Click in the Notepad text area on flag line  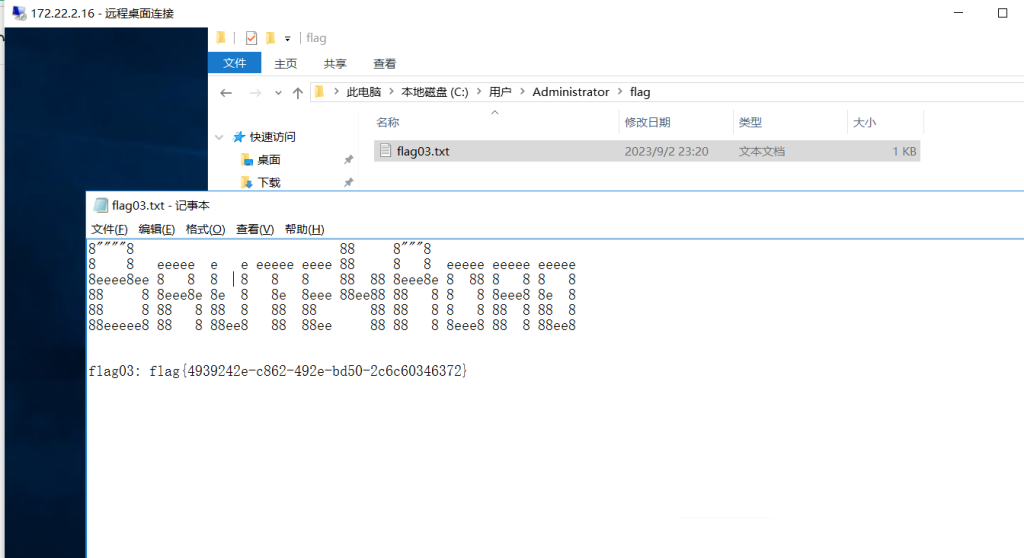coord(278,372)
